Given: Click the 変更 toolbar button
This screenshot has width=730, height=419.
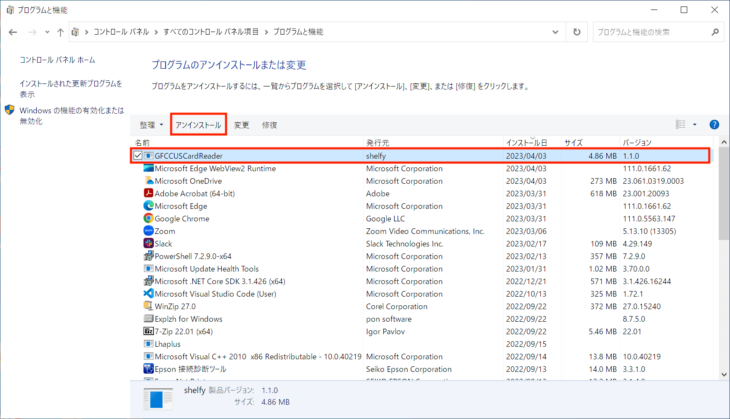Looking at the screenshot, I should 242,125.
